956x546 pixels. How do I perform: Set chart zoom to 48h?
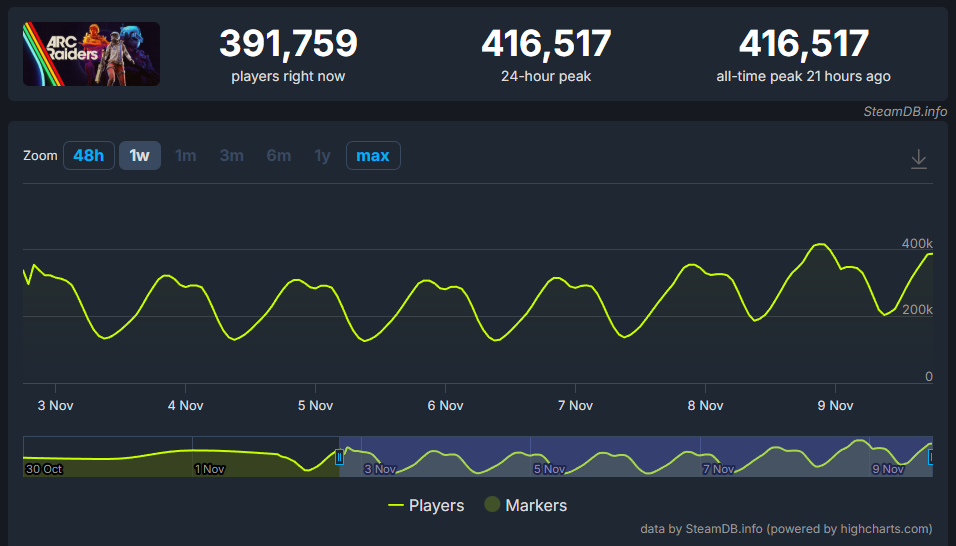(x=88, y=155)
